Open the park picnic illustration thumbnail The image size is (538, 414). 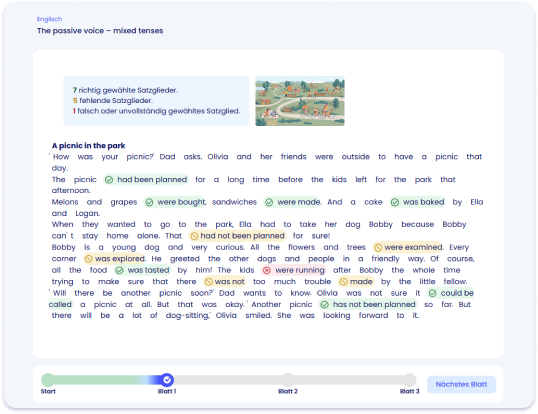300,101
